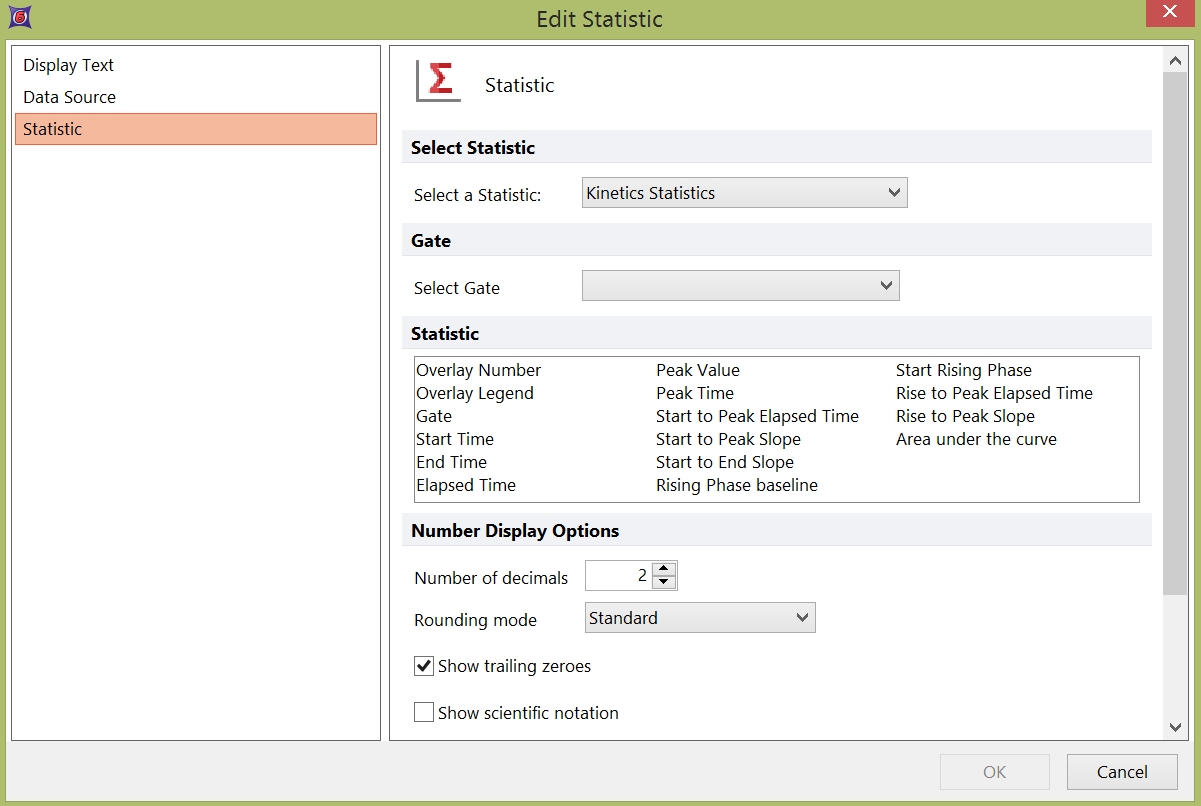Disable Show trailing zeroes checkbox

coord(424,666)
